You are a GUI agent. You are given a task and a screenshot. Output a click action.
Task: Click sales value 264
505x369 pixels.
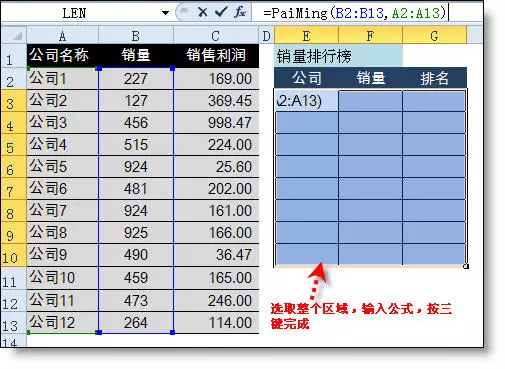[x=136, y=323]
